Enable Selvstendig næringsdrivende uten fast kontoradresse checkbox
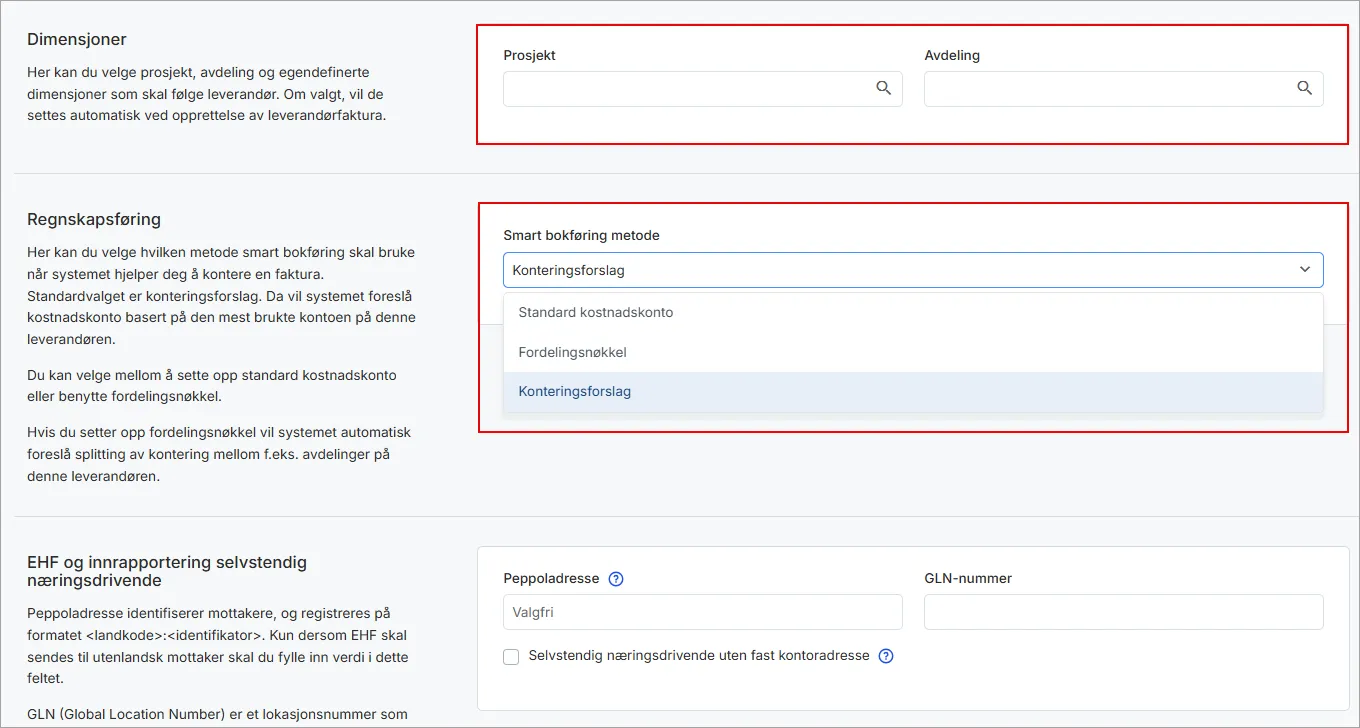 511,657
